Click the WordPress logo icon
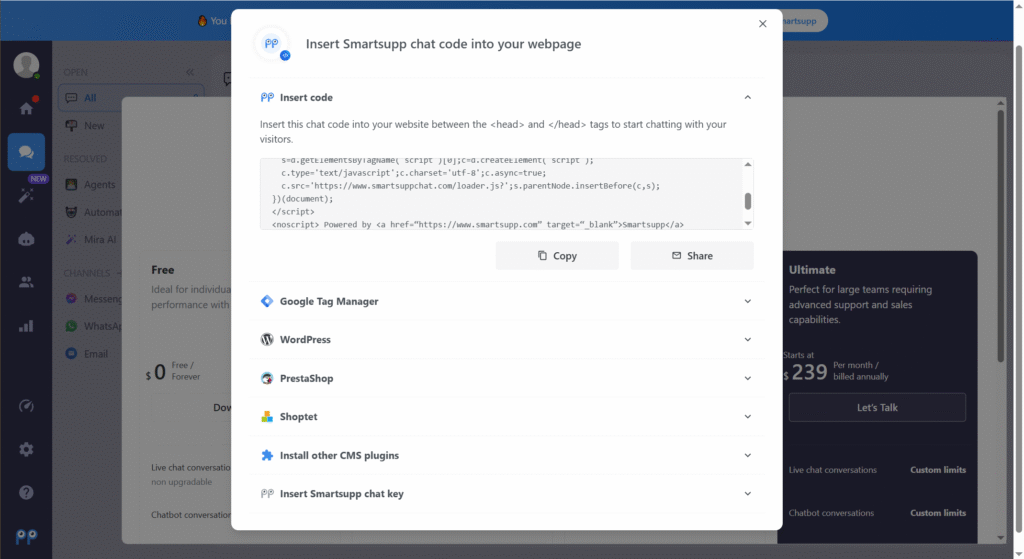The width and height of the screenshot is (1024, 559). pos(266,340)
